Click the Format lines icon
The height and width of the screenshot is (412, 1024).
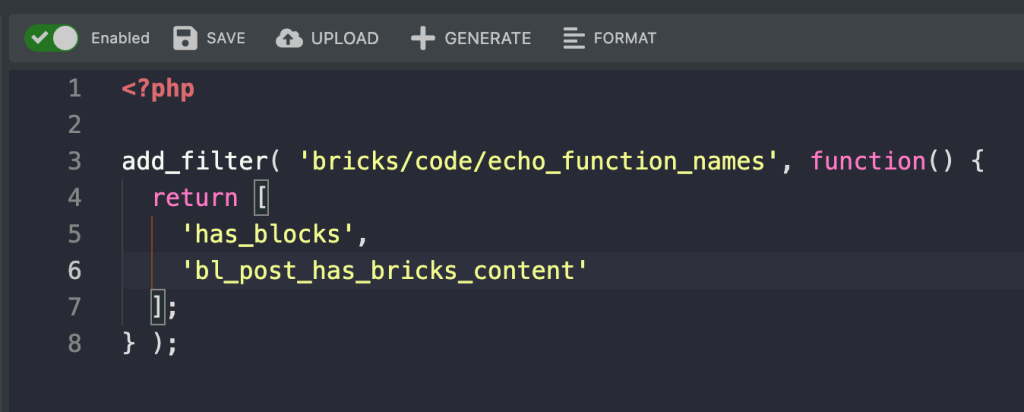tap(574, 38)
